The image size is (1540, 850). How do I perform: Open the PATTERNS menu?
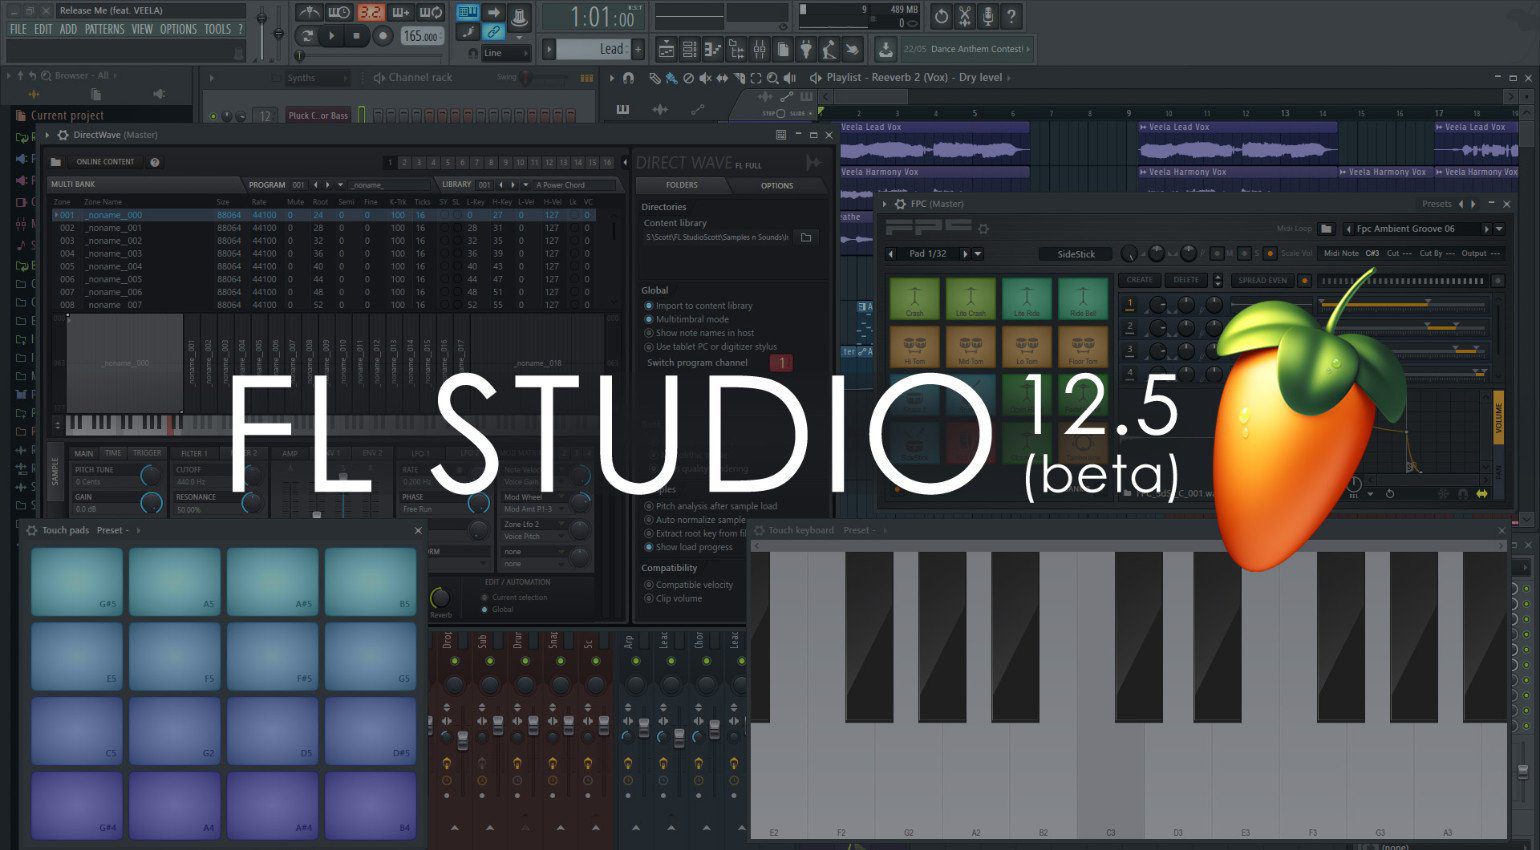(104, 30)
